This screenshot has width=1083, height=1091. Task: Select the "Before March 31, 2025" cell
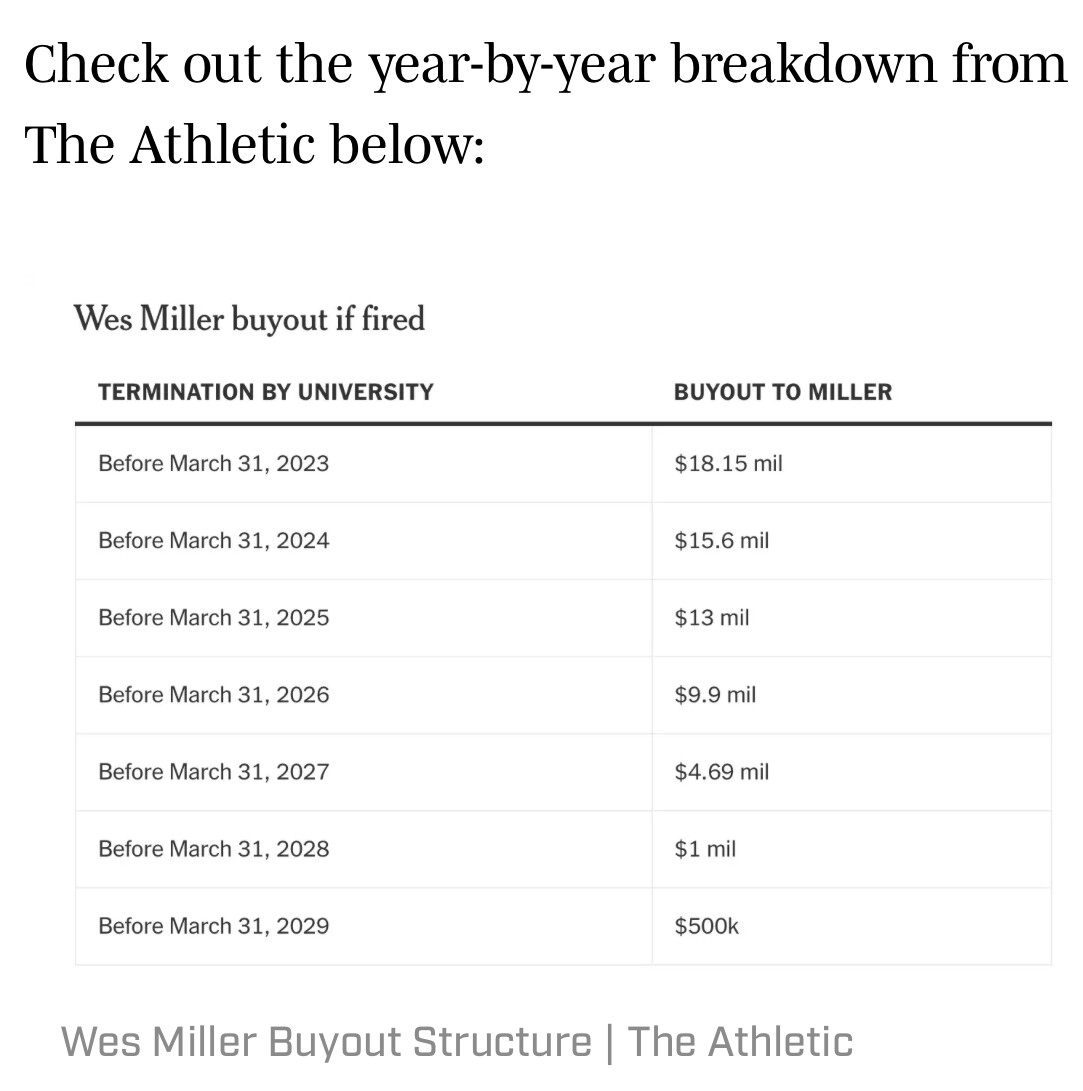(x=213, y=617)
